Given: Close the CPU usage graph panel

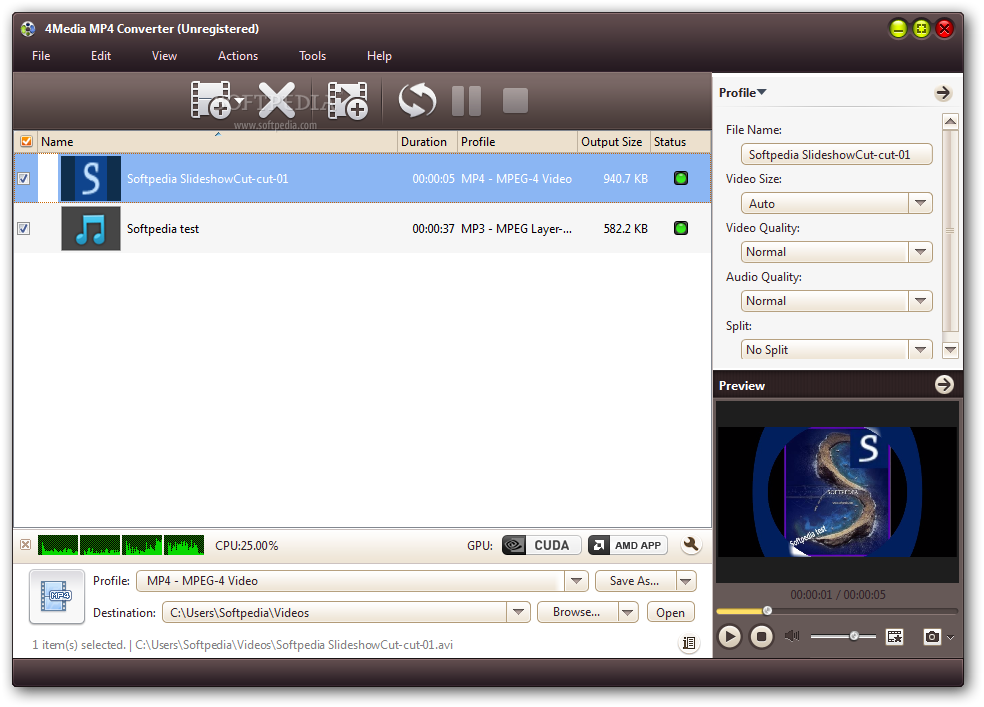Looking at the screenshot, I should [25, 545].
